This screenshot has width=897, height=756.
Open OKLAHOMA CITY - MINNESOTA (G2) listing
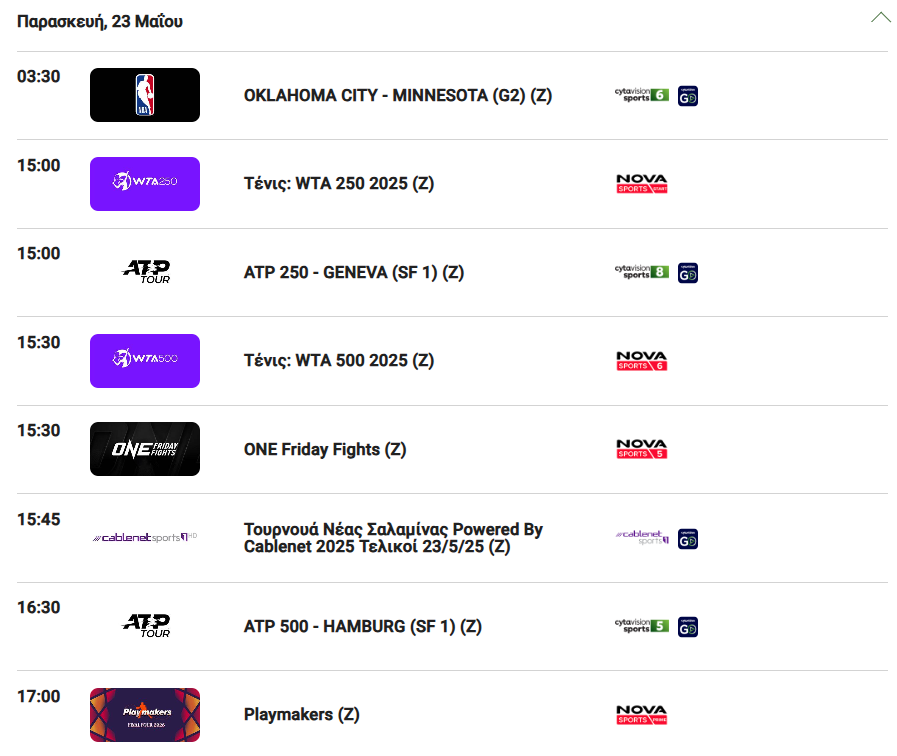pyautogui.click(x=398, y=96)
